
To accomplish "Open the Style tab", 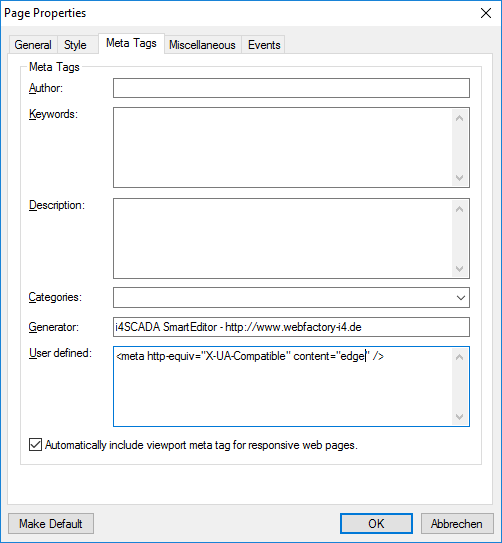I will click(75, 45).
